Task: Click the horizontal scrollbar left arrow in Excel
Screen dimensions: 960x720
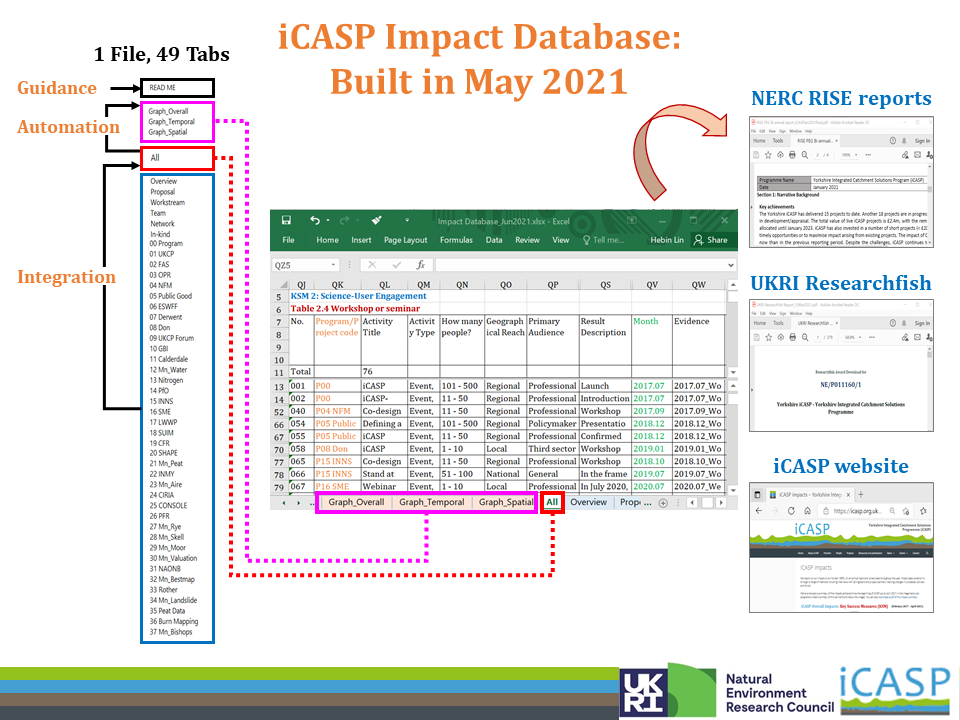Action: point(692,503)
